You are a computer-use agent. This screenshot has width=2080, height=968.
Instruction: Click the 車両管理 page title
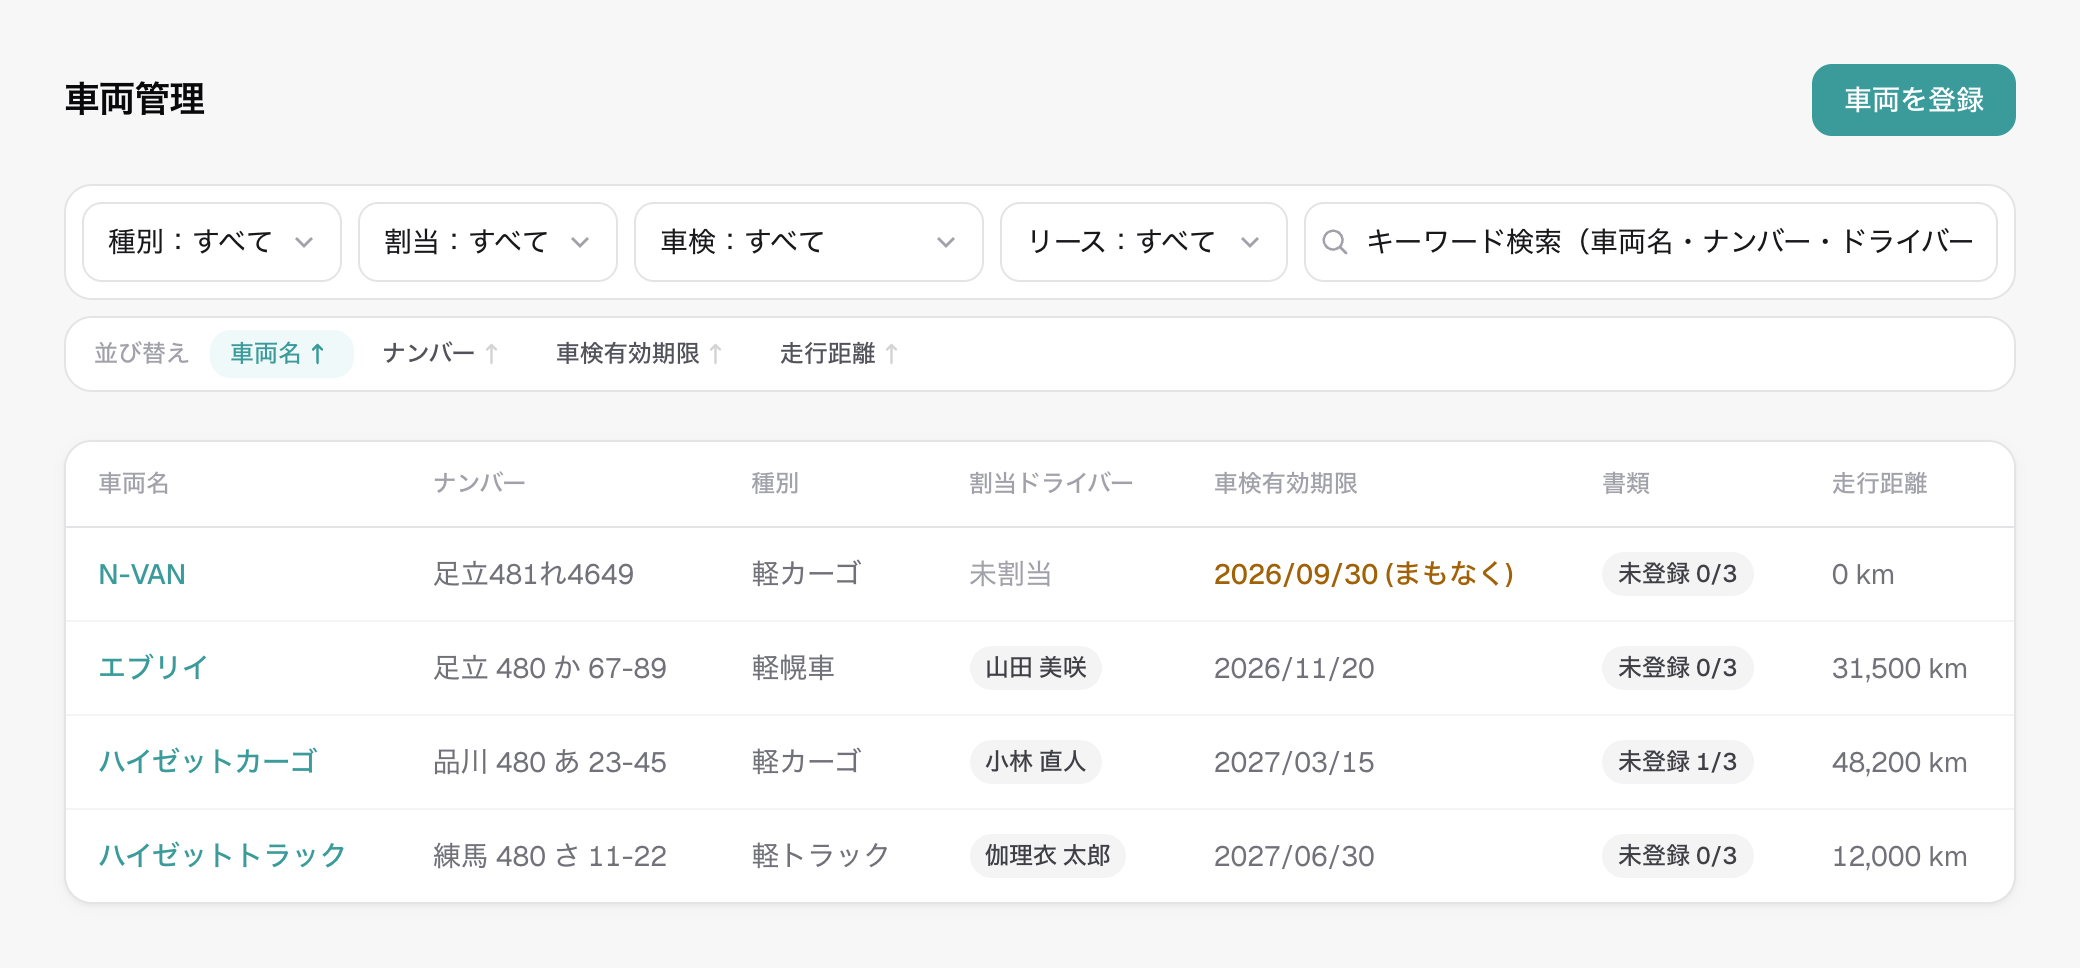pyautogui.click(x=135, y=100)
